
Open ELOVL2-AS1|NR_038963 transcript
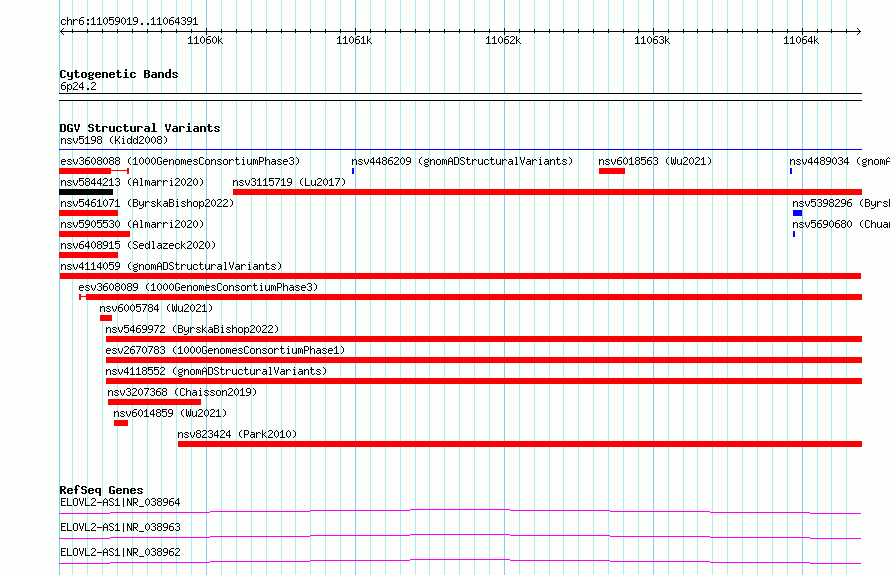[x=120, y=527]
